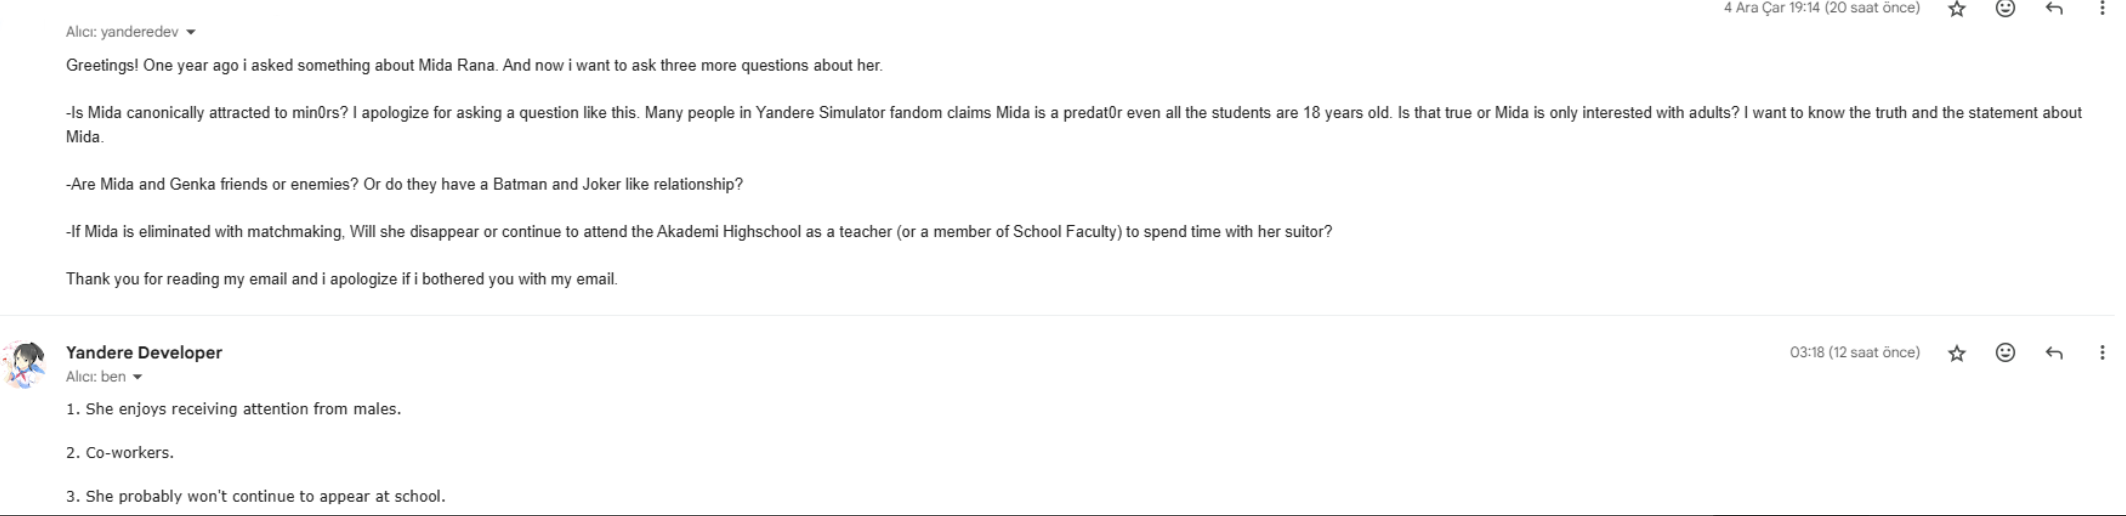
Task: Click the Batman and Joker question line
Action: 404,184
